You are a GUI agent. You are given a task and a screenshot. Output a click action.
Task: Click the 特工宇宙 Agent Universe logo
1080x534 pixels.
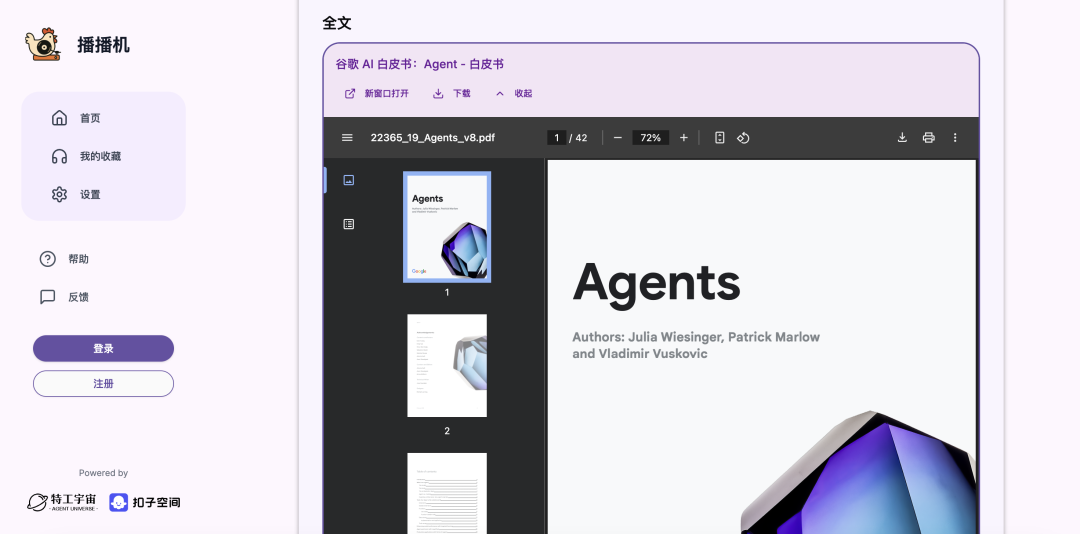(x=63, y=502)
